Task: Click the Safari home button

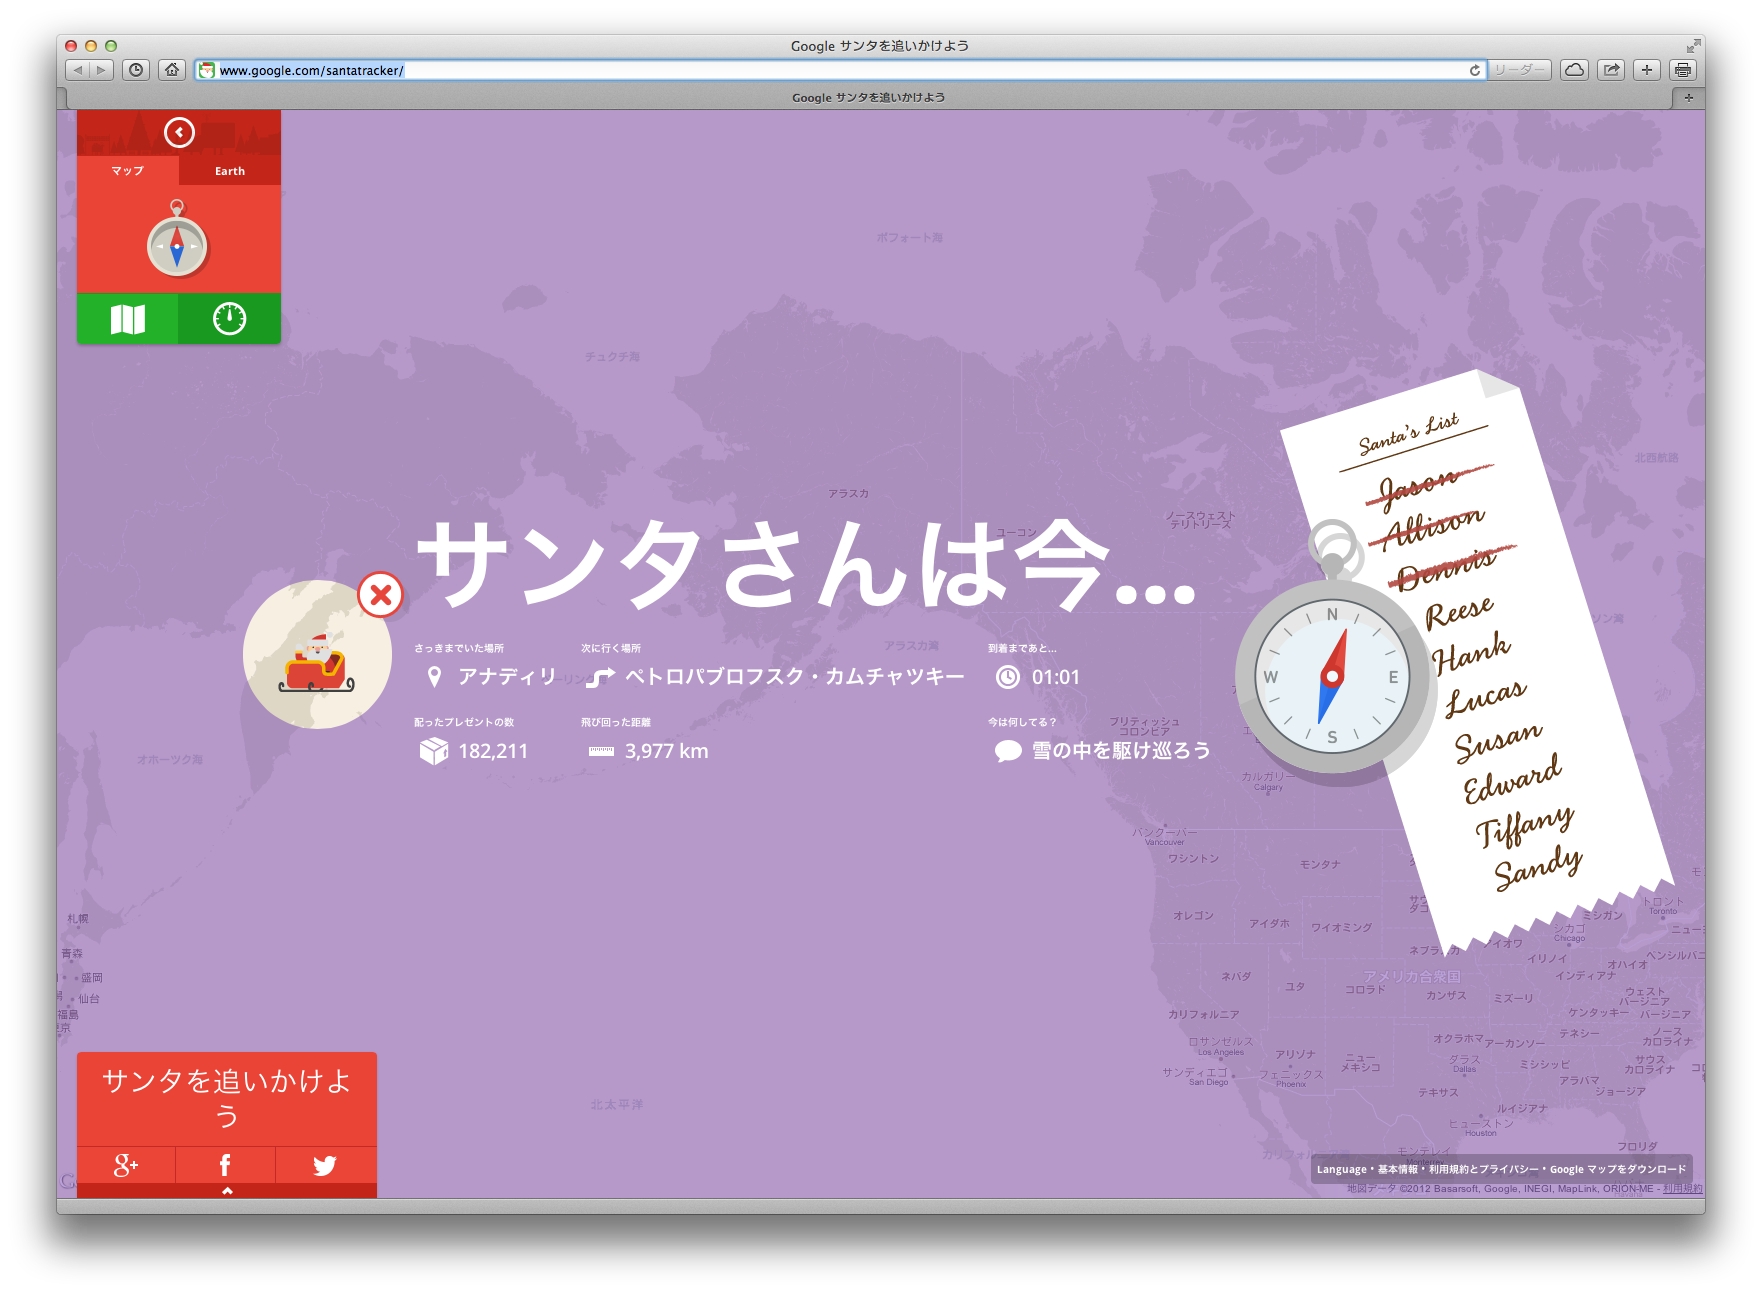Action: (172, 70)
